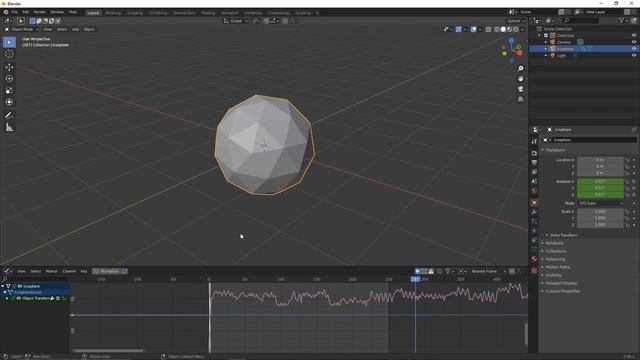Toggle X-ray view in viewport header
Image resolution: width=640 pixels, height=360 pixels.
(x=488, y=29)
